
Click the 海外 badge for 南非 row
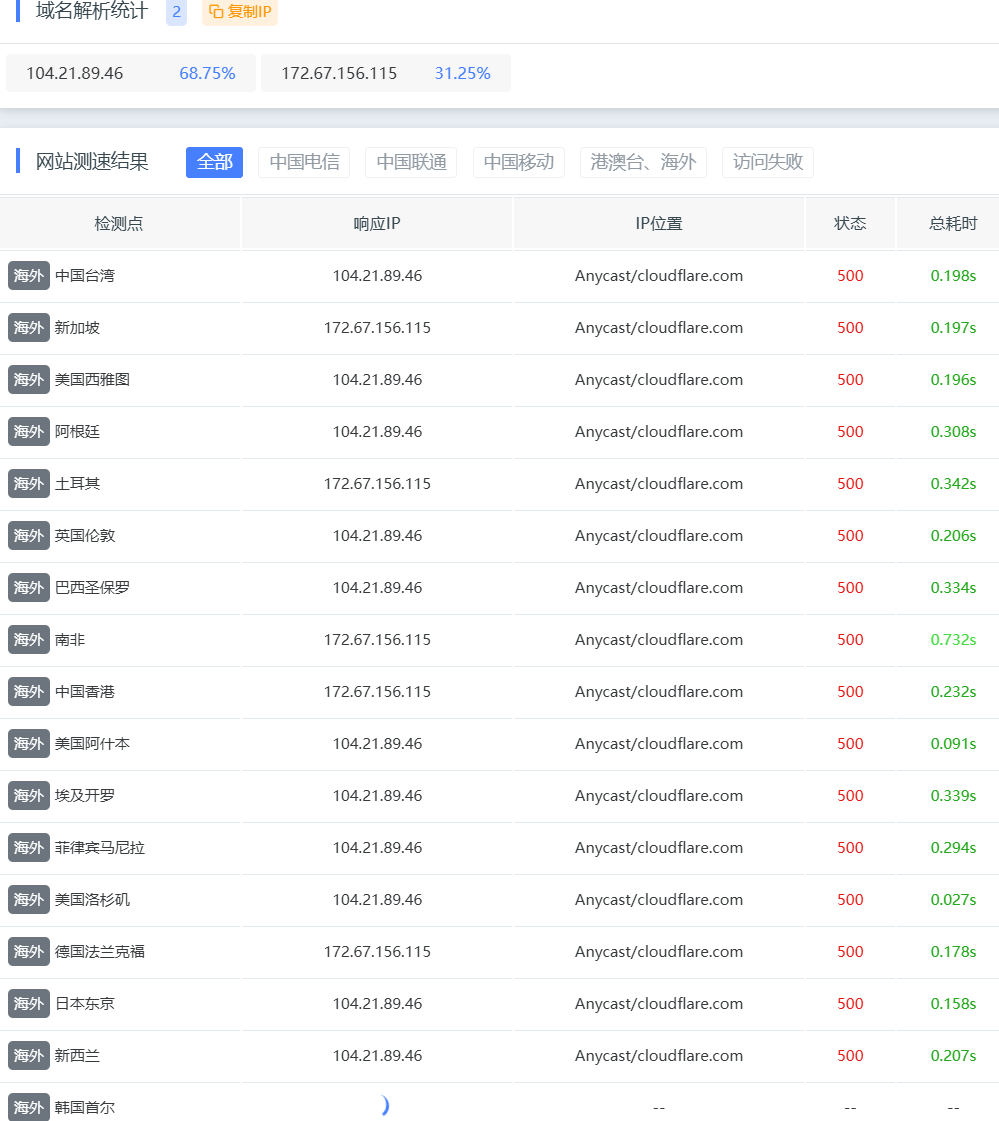pos(29,640)
